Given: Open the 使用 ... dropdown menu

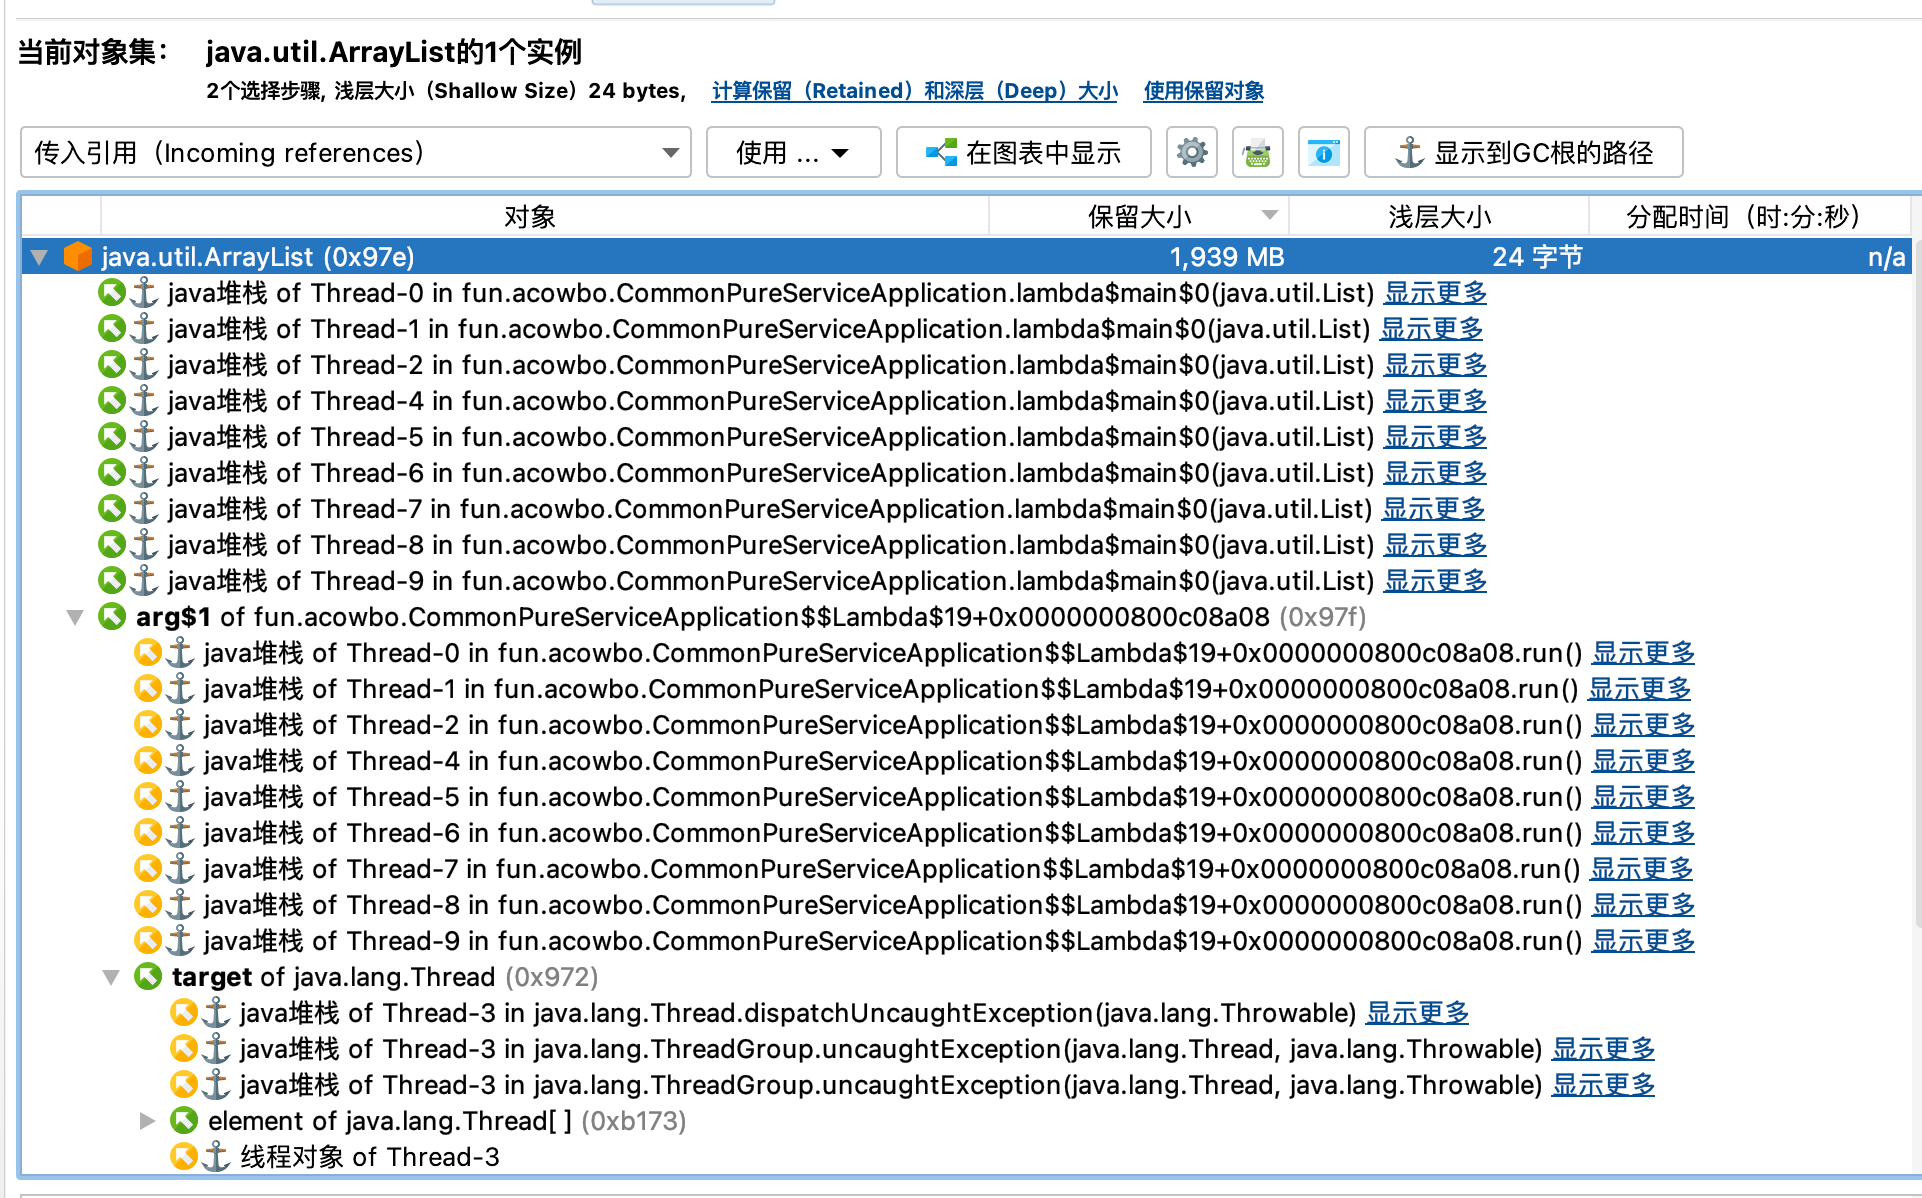Looking at the screenshot, I should tap(792, 153).
